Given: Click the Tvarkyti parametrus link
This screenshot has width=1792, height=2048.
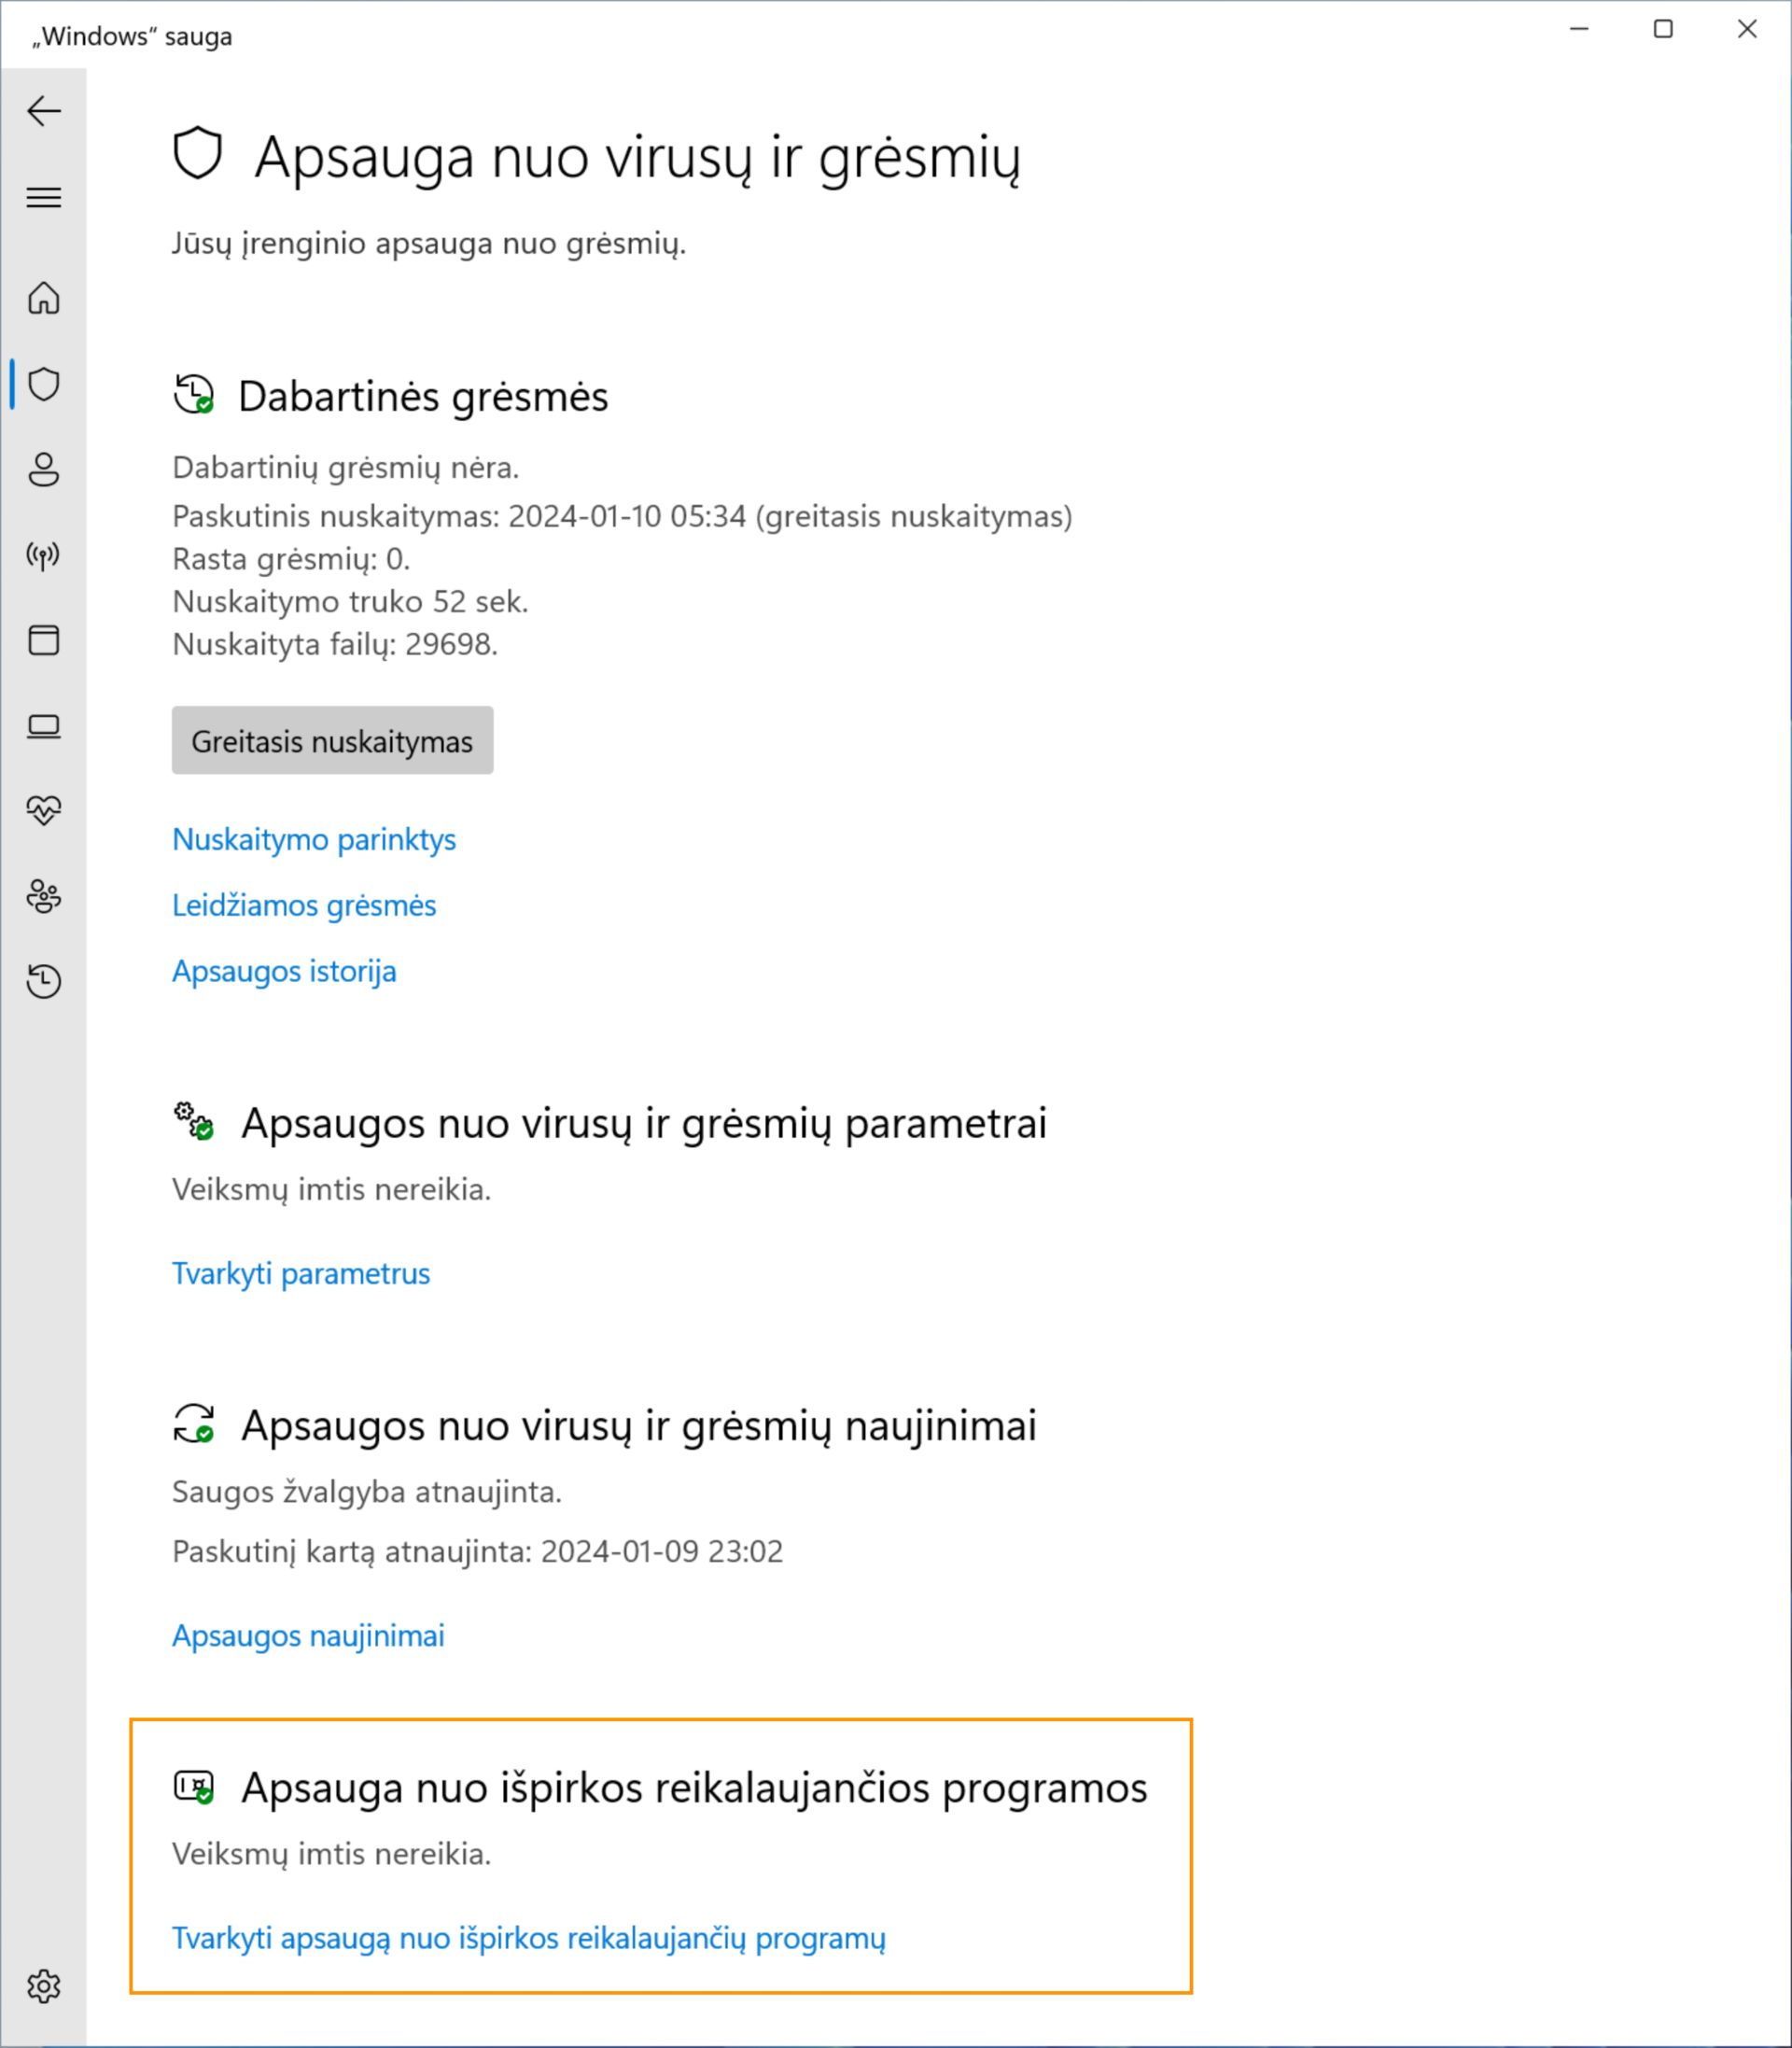Looking at the screenshot, I should click(x=301, y=1273).
